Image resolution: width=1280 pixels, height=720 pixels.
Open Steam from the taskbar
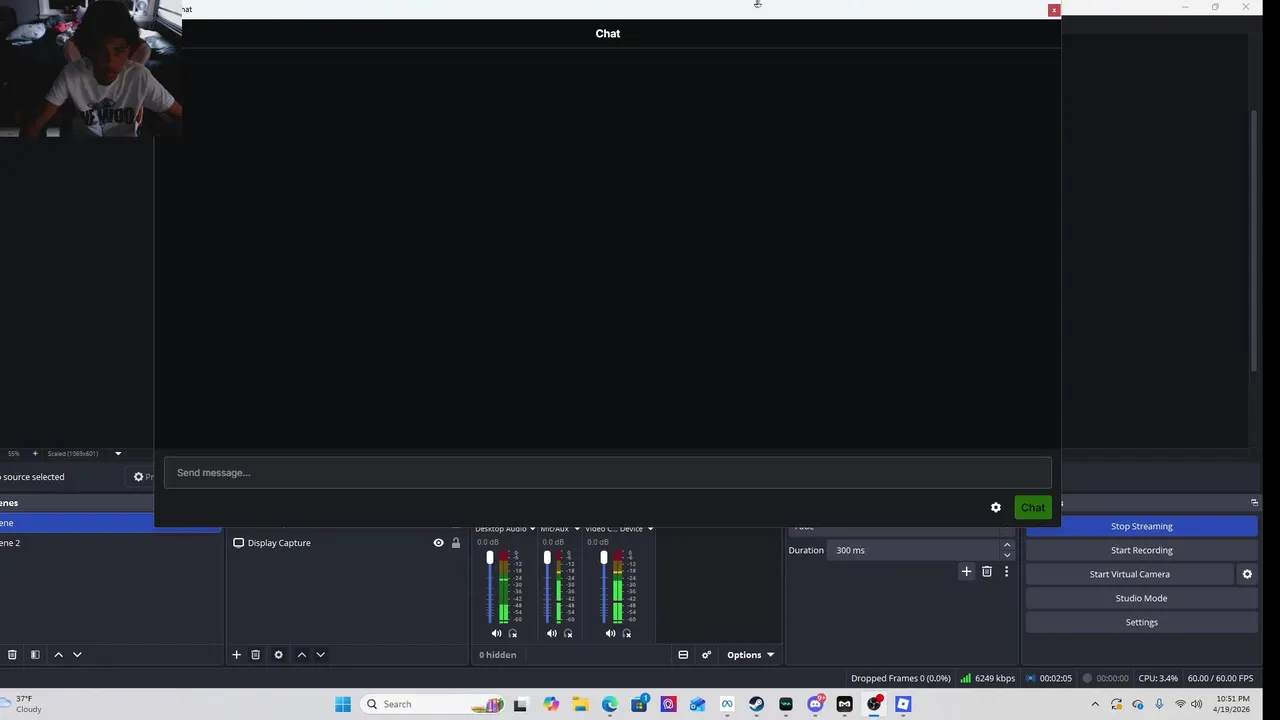pos(757,704)
